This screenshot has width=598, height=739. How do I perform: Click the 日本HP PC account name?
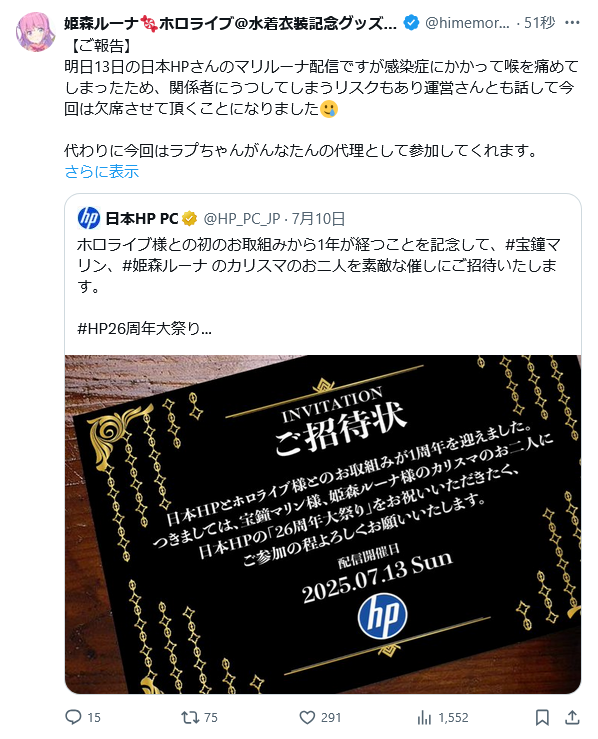tap(142, 219)
